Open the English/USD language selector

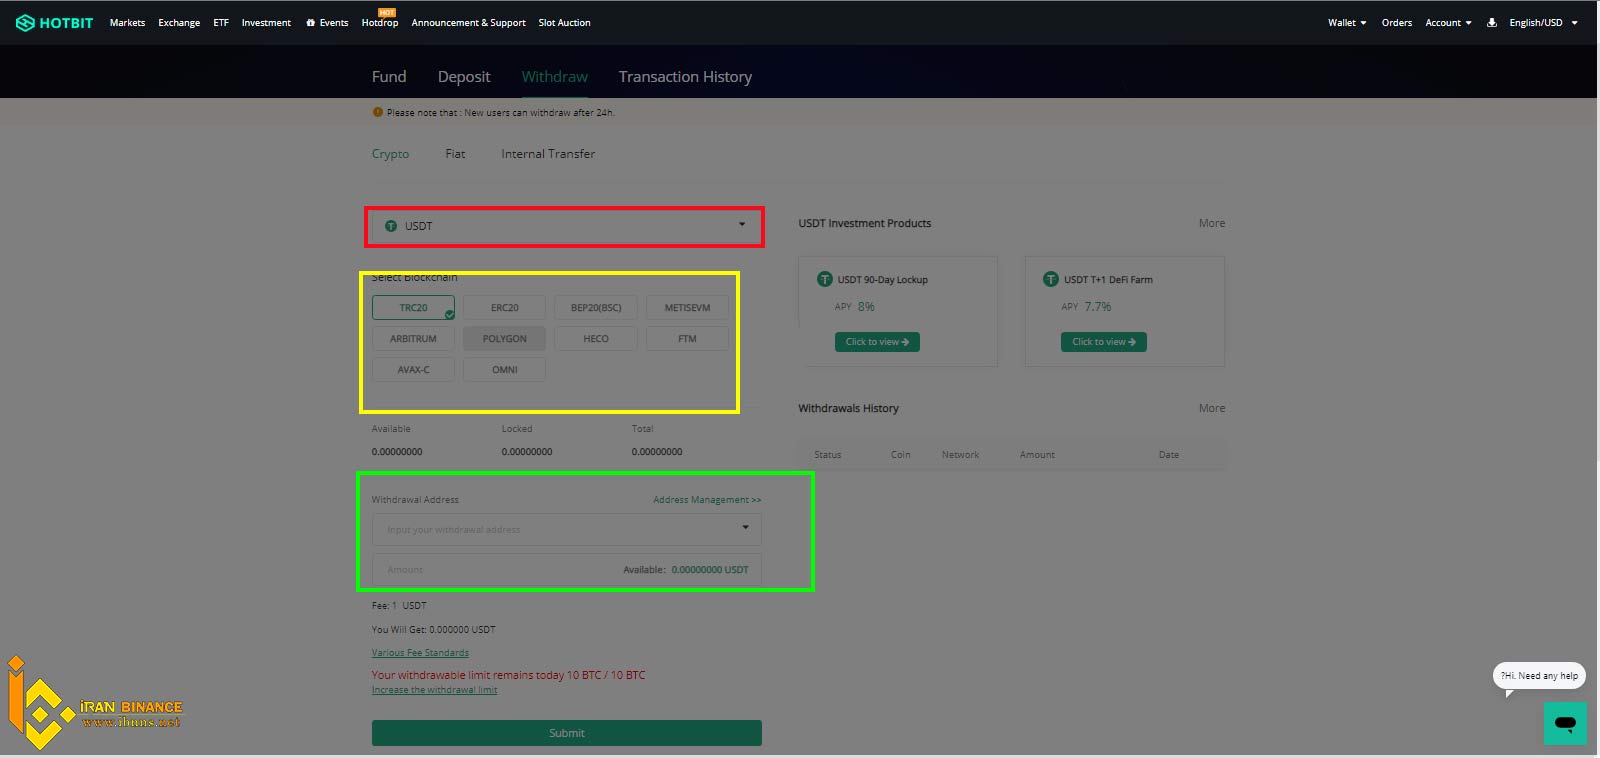point(1543,22)
